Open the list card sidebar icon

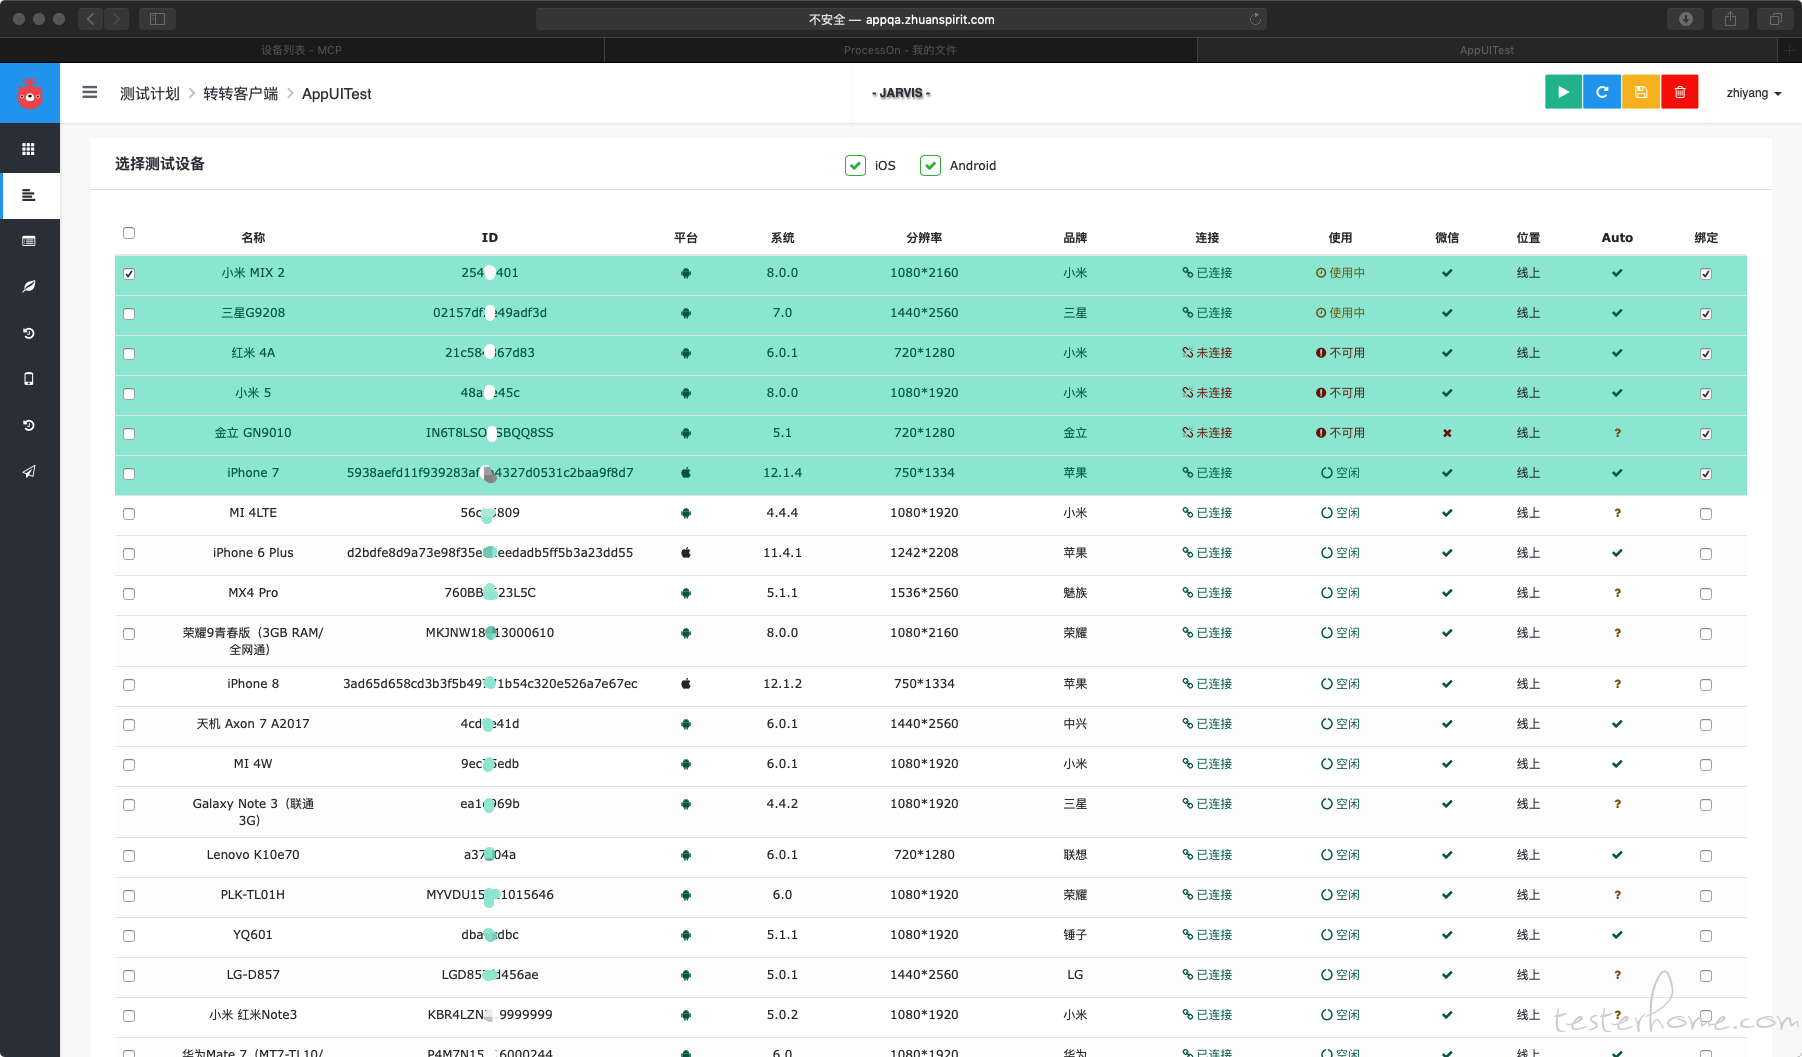point(29,241)
